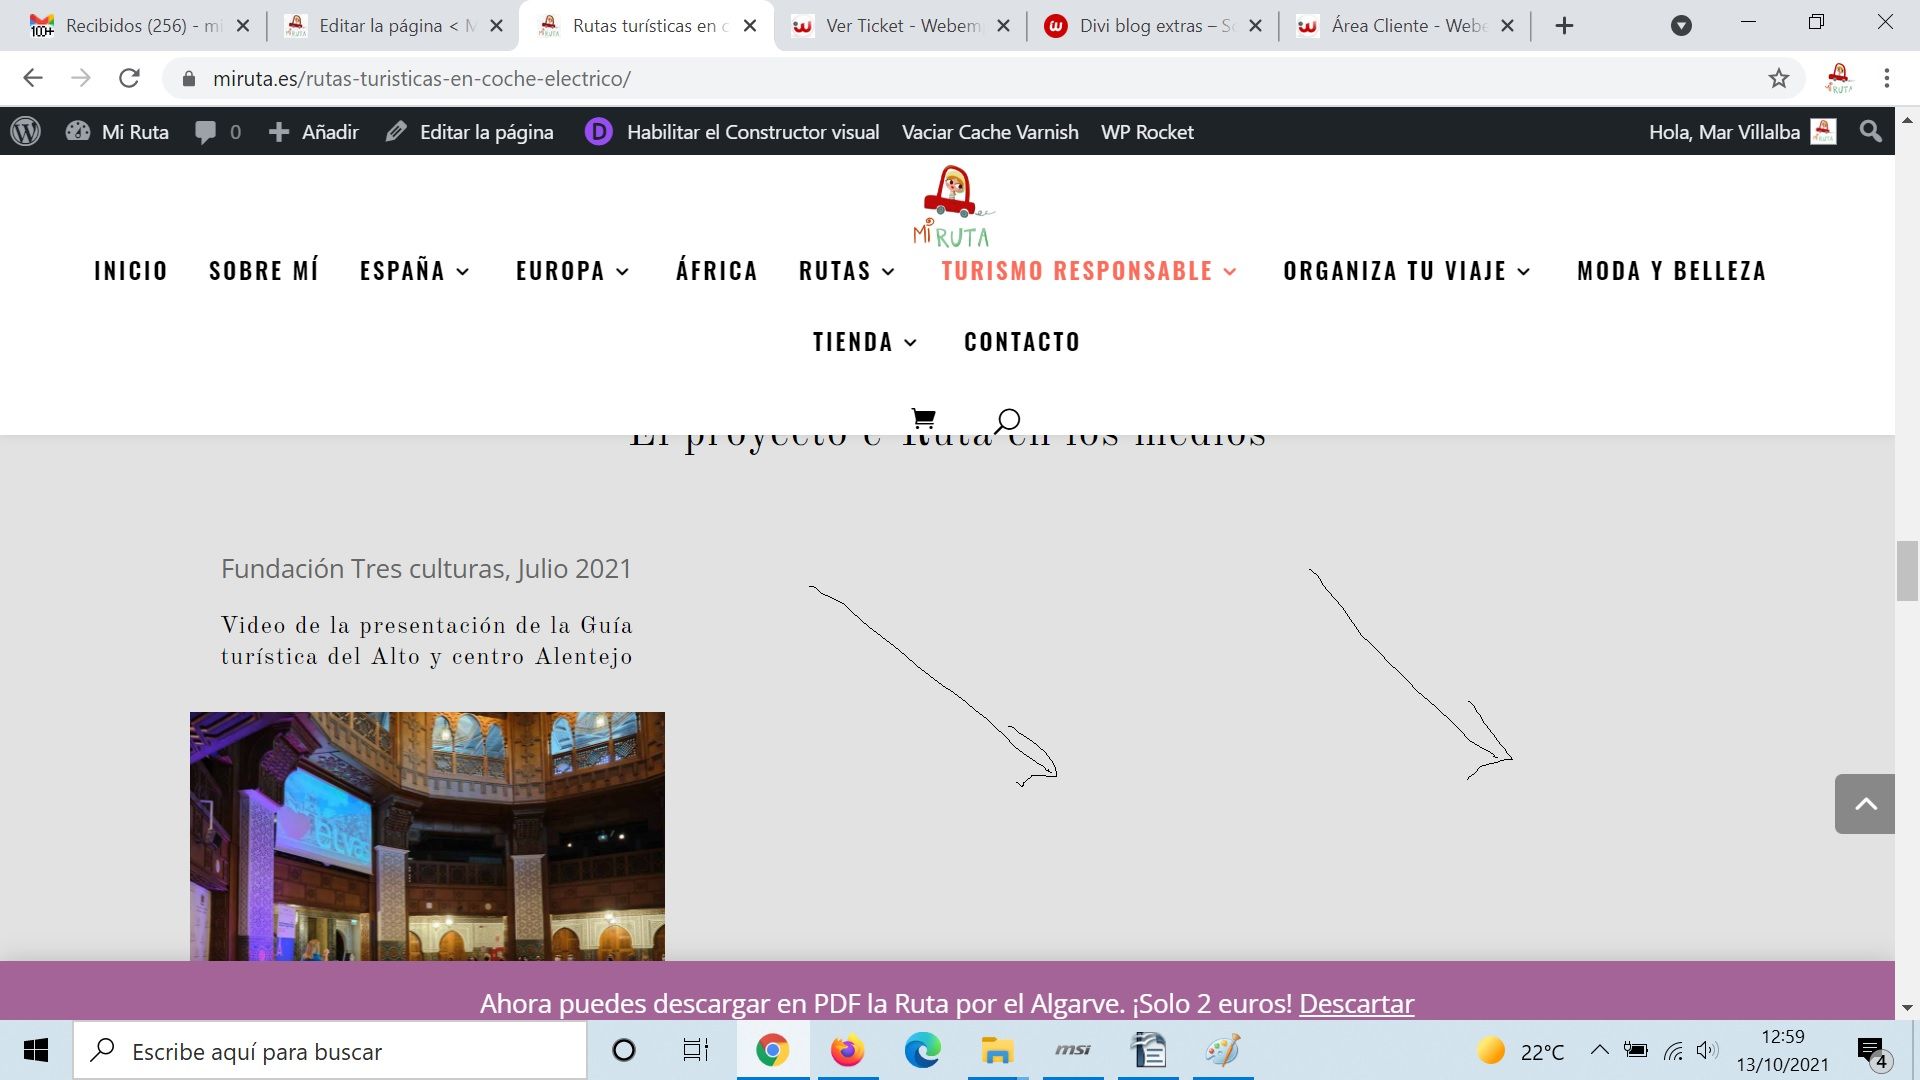
Task: Click Vaciar Cache Varnish
Action: click(x=990, y=132)
